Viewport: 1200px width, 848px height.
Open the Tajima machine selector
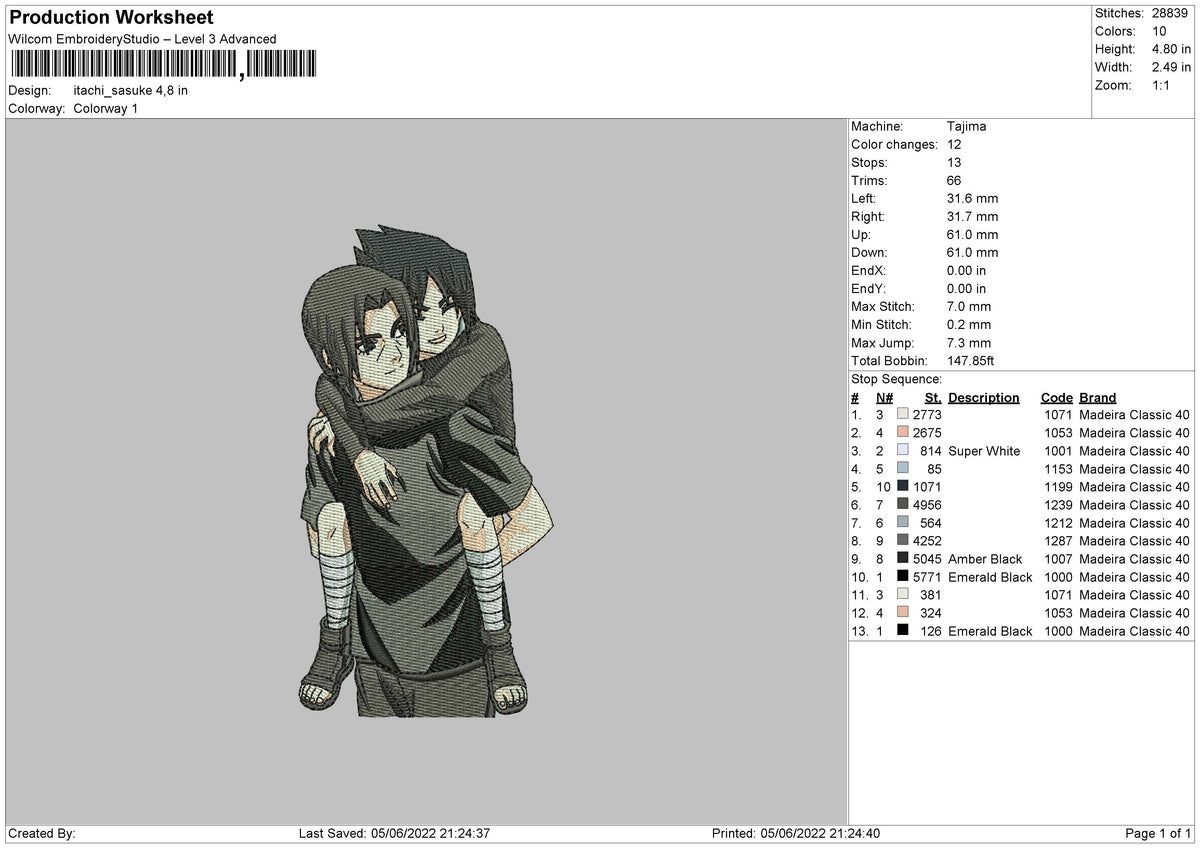(966, 126)
